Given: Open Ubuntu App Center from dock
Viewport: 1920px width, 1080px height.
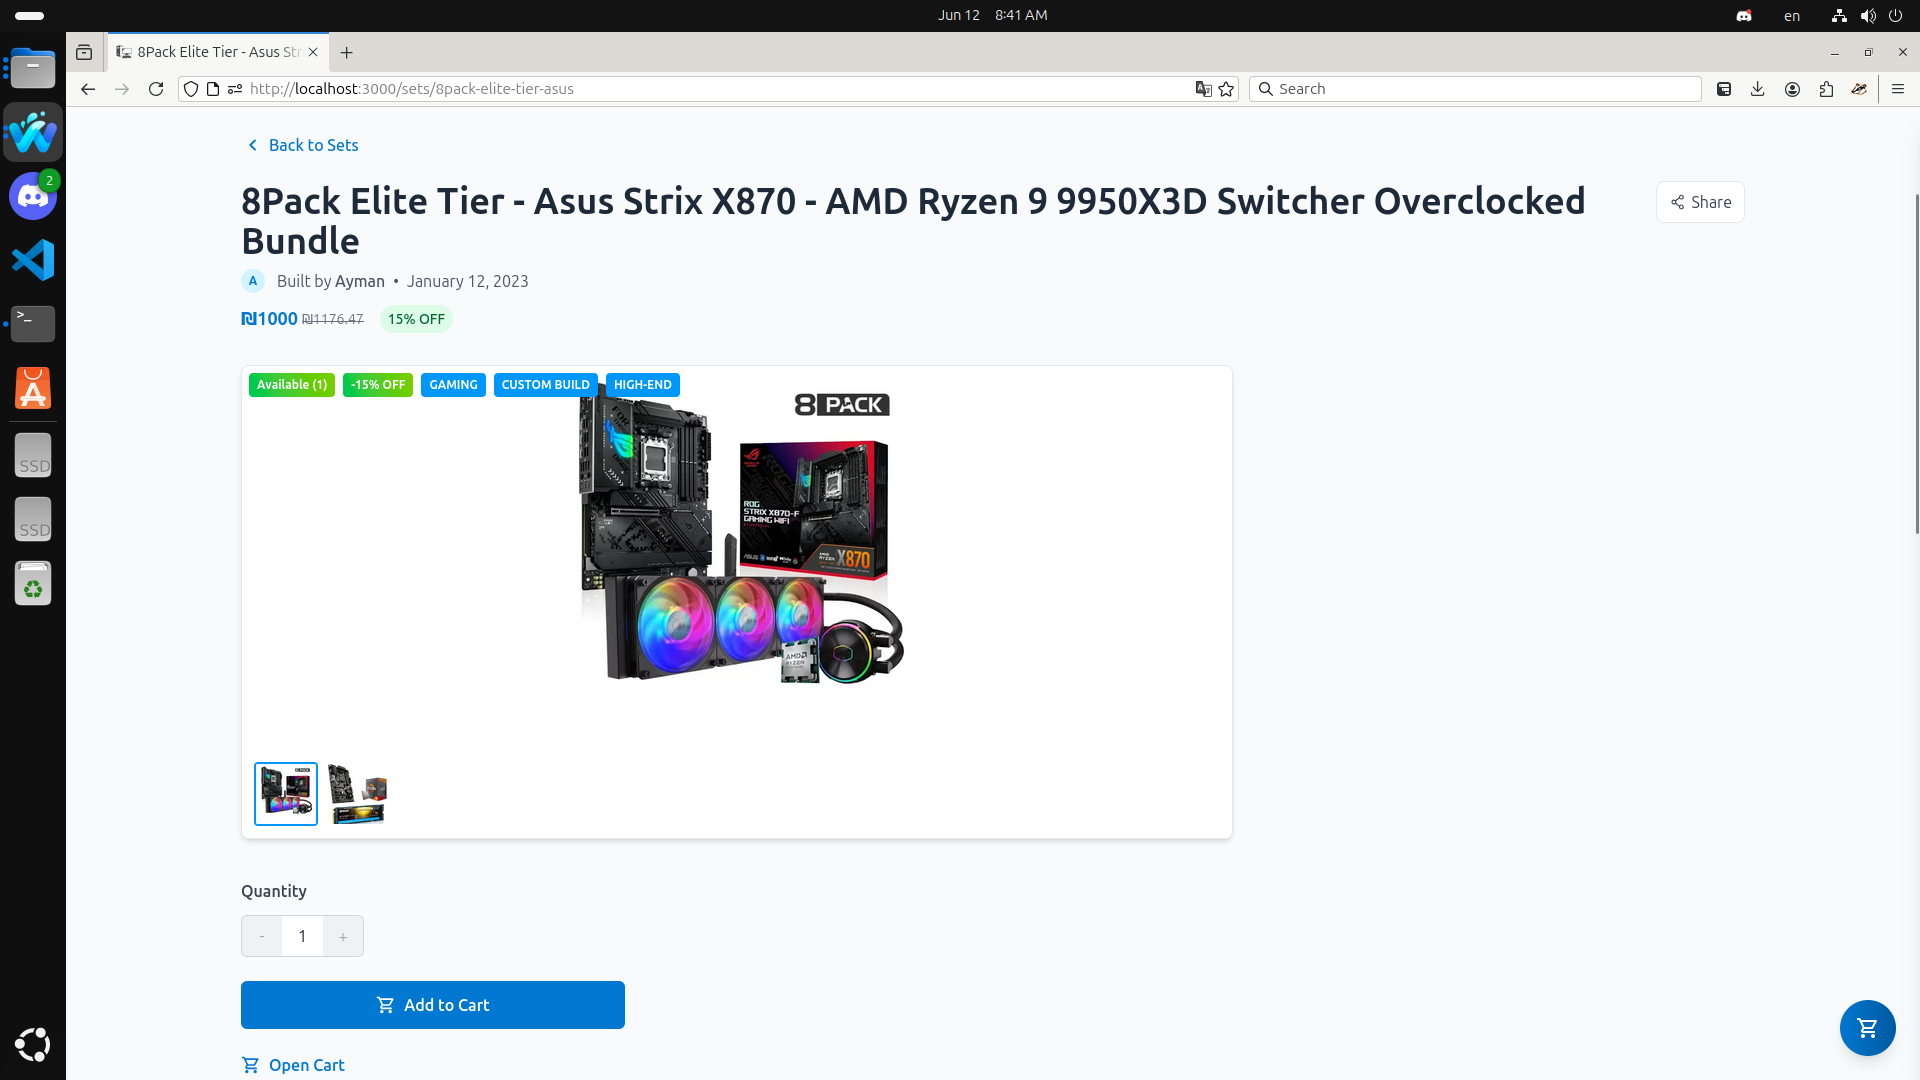Looking at the screenshot, I should click(x=33, y=388).
